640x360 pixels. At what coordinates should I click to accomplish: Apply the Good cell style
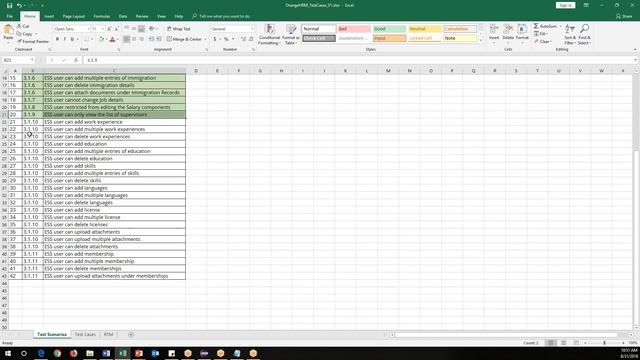(389, 29)
